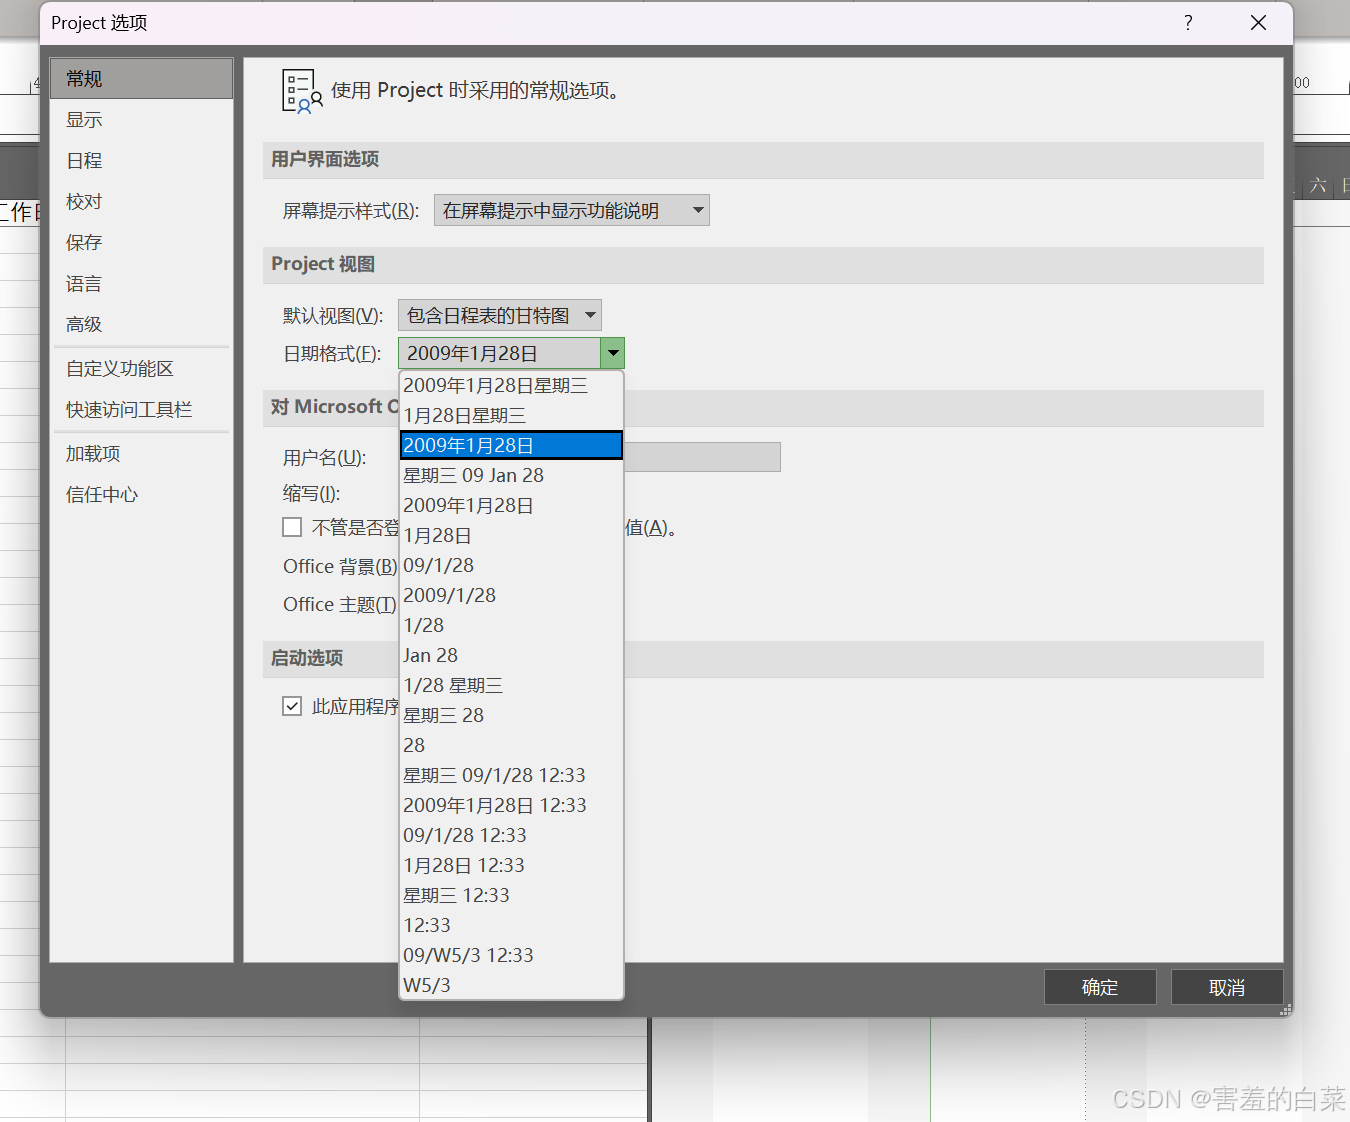Toggle the 不管是否登录 checkbox

click(x=292, y=527)
